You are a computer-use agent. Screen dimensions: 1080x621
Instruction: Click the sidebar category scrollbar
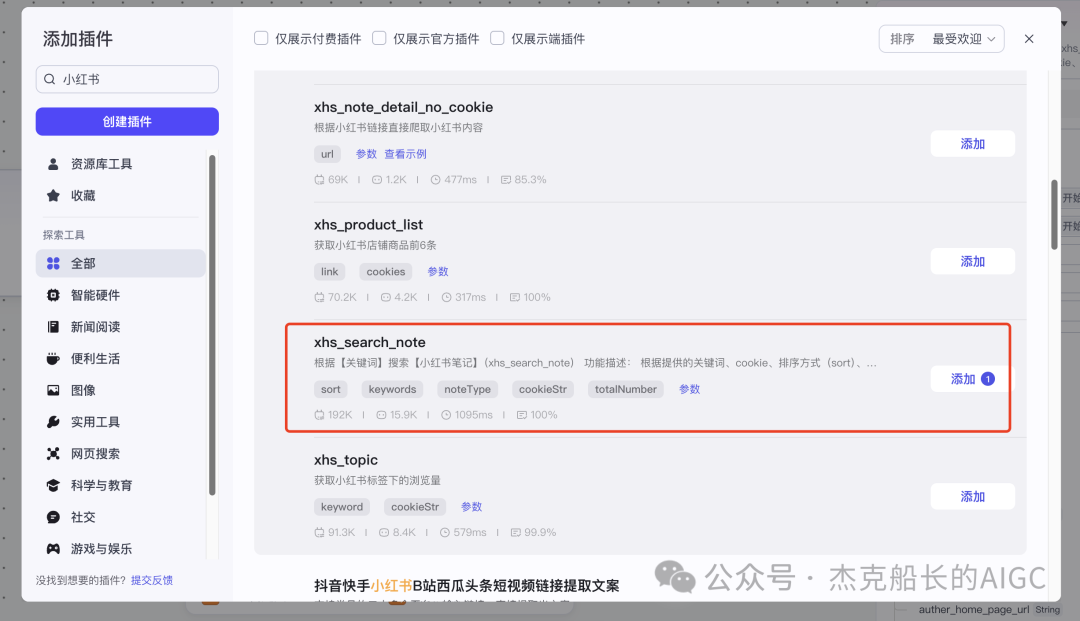click(212, 325)
